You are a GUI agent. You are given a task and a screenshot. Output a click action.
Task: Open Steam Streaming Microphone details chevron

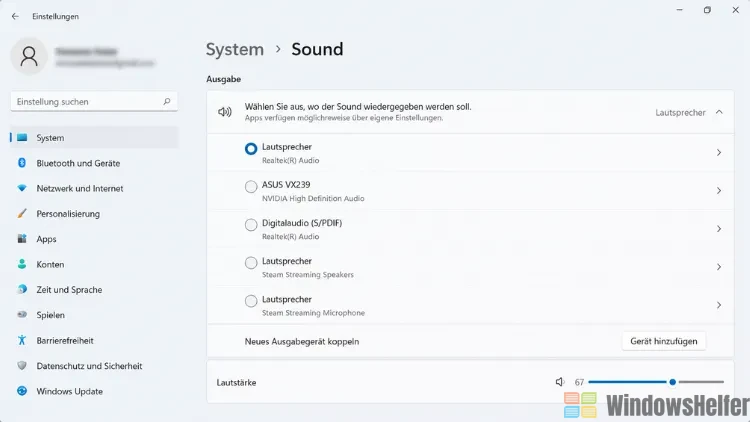pos(719,305)
